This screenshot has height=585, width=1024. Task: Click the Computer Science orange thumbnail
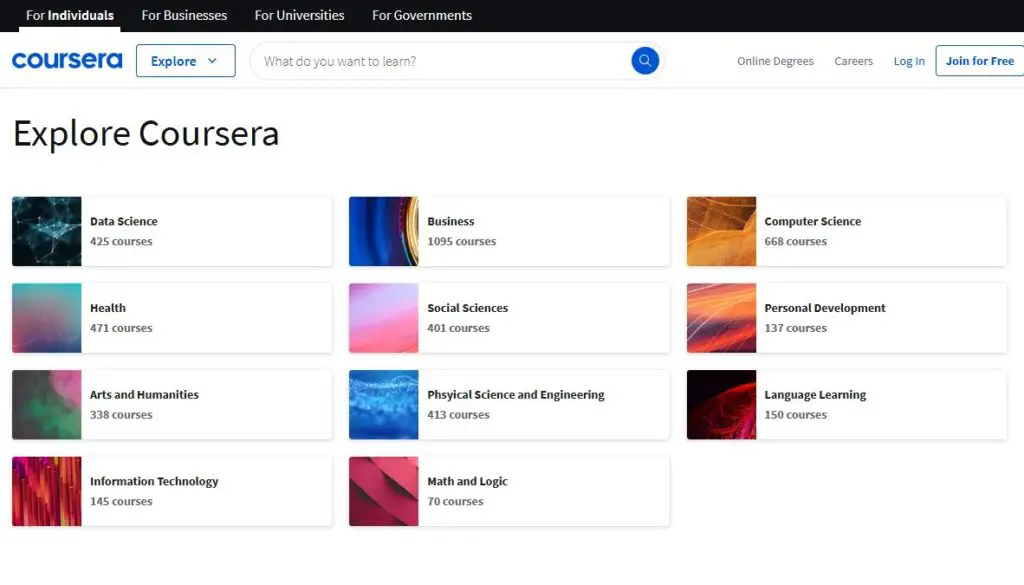[x=721, y=231]
